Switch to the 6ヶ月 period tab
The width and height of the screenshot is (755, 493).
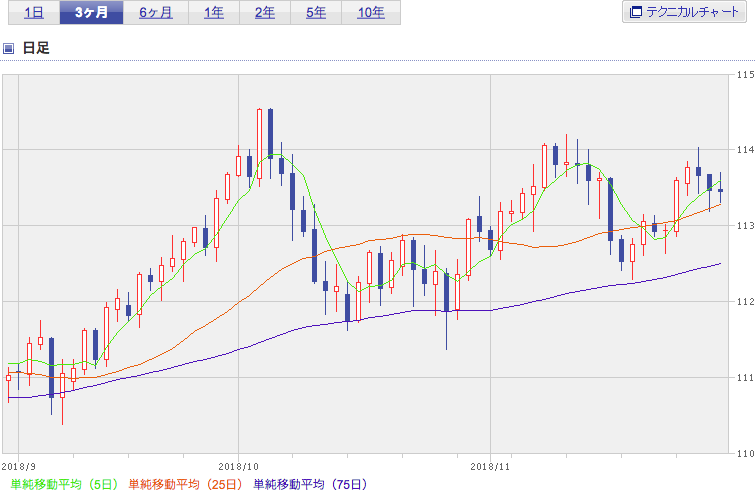[156, 13]
